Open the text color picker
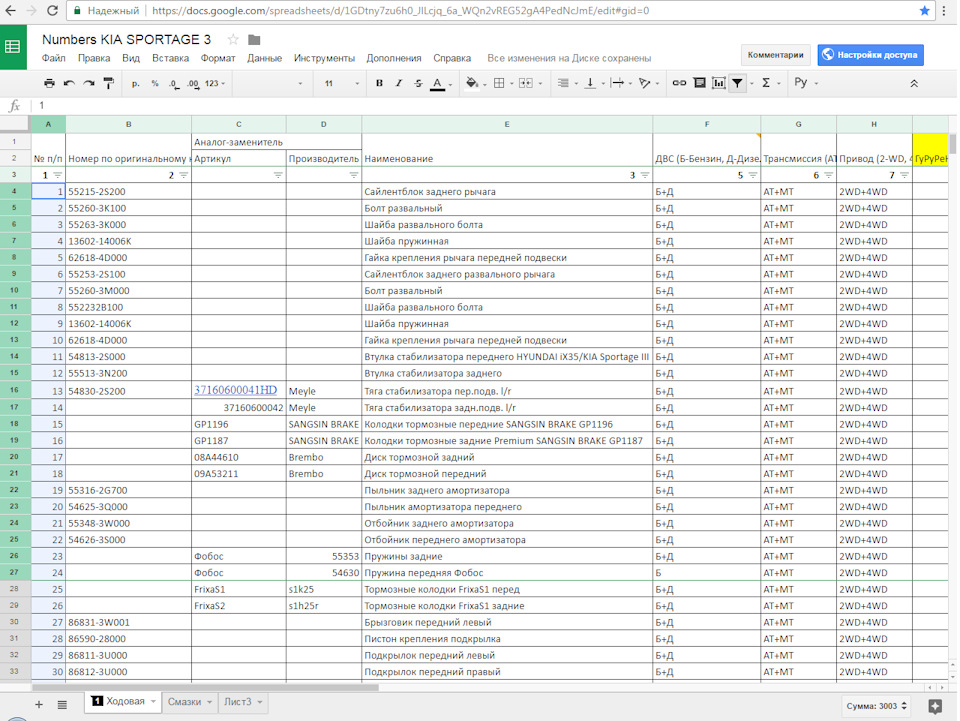 (438, 84)
